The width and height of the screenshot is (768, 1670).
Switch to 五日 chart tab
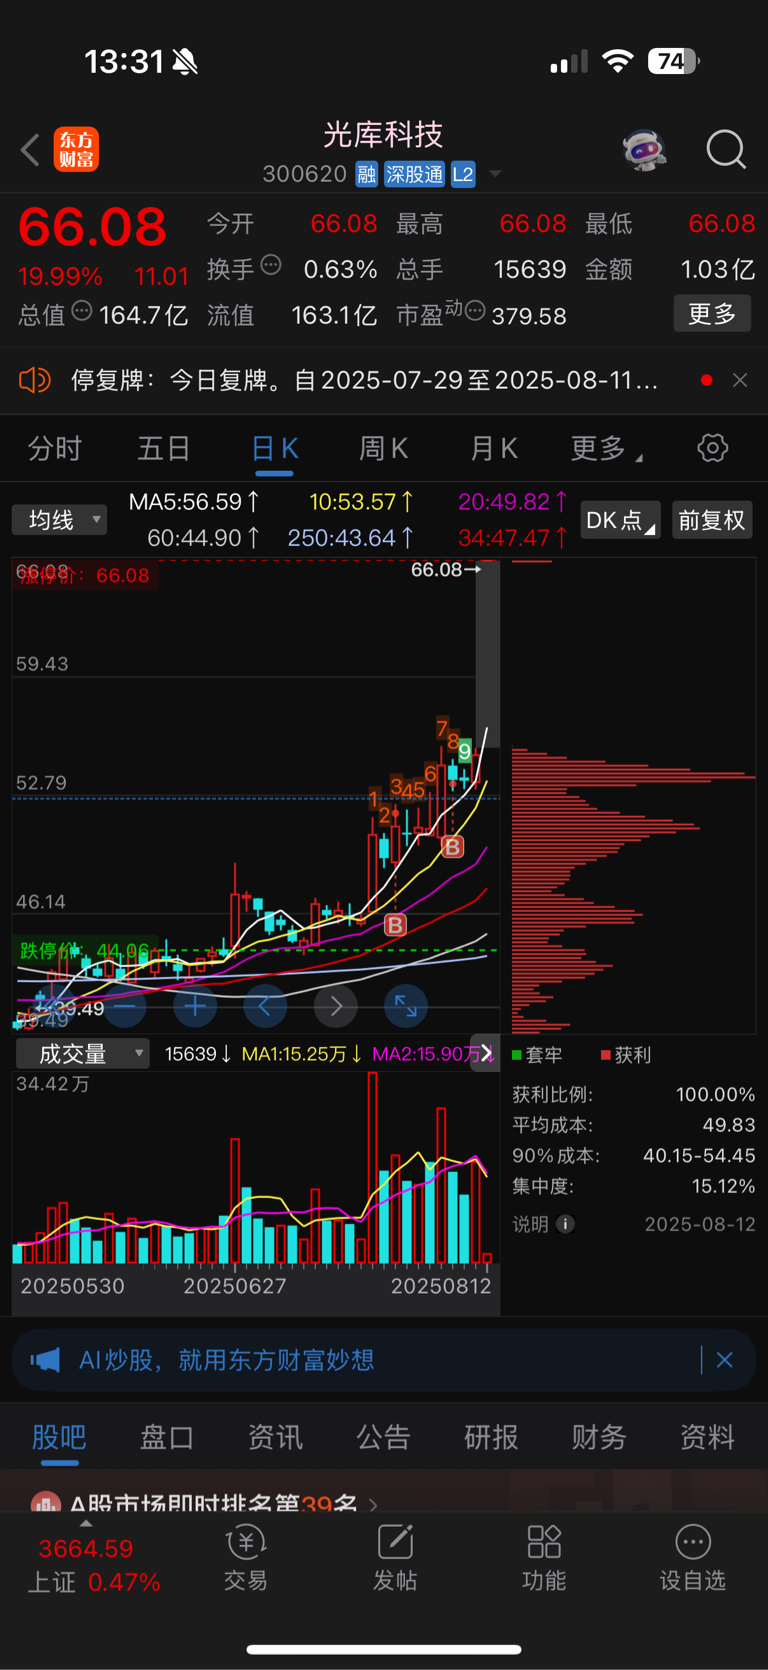tap(164, 448)
